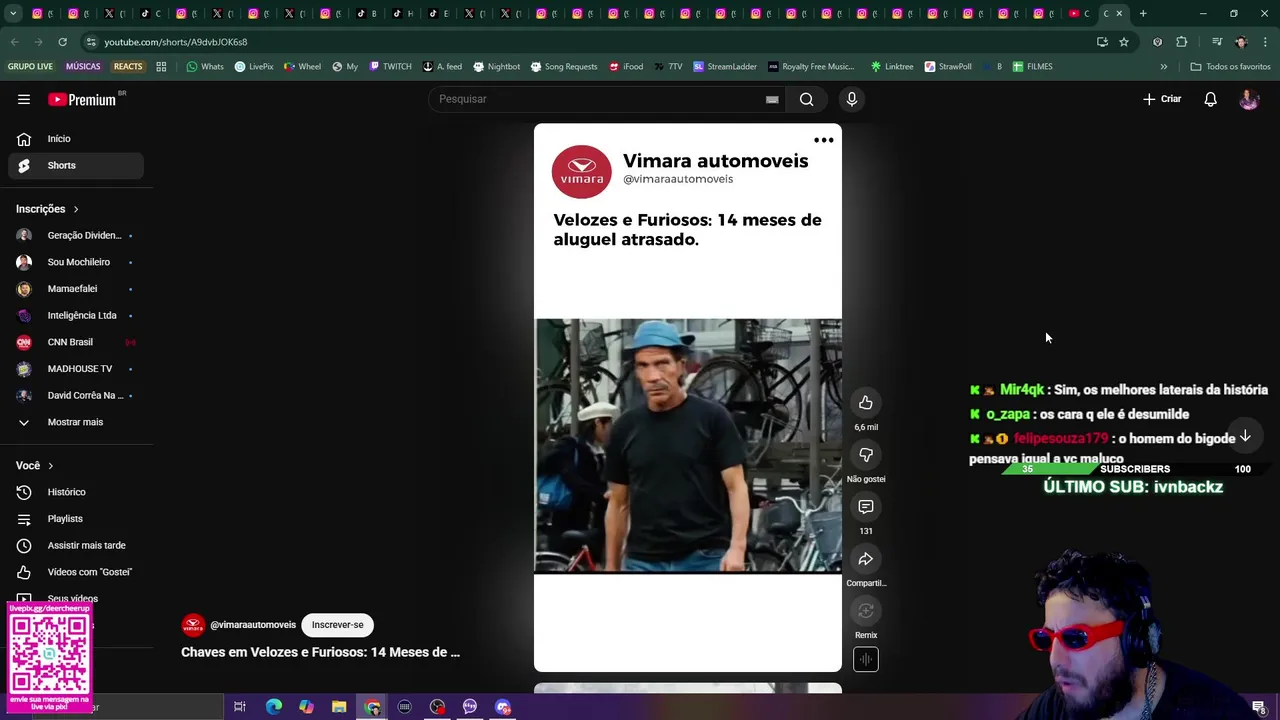Expand Inscrições section chevron
The image size is (1280, 720).
(75, 209)
